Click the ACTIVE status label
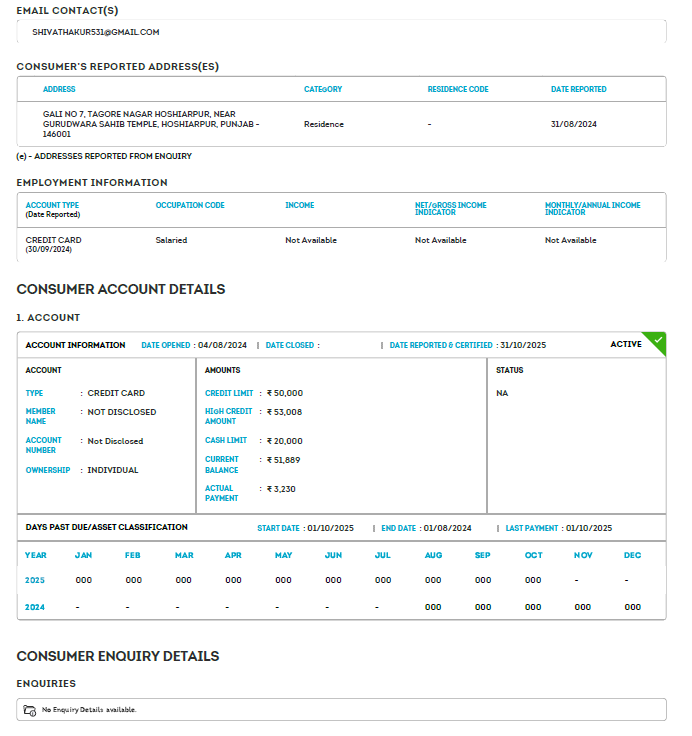 click(x=626, y=344)
